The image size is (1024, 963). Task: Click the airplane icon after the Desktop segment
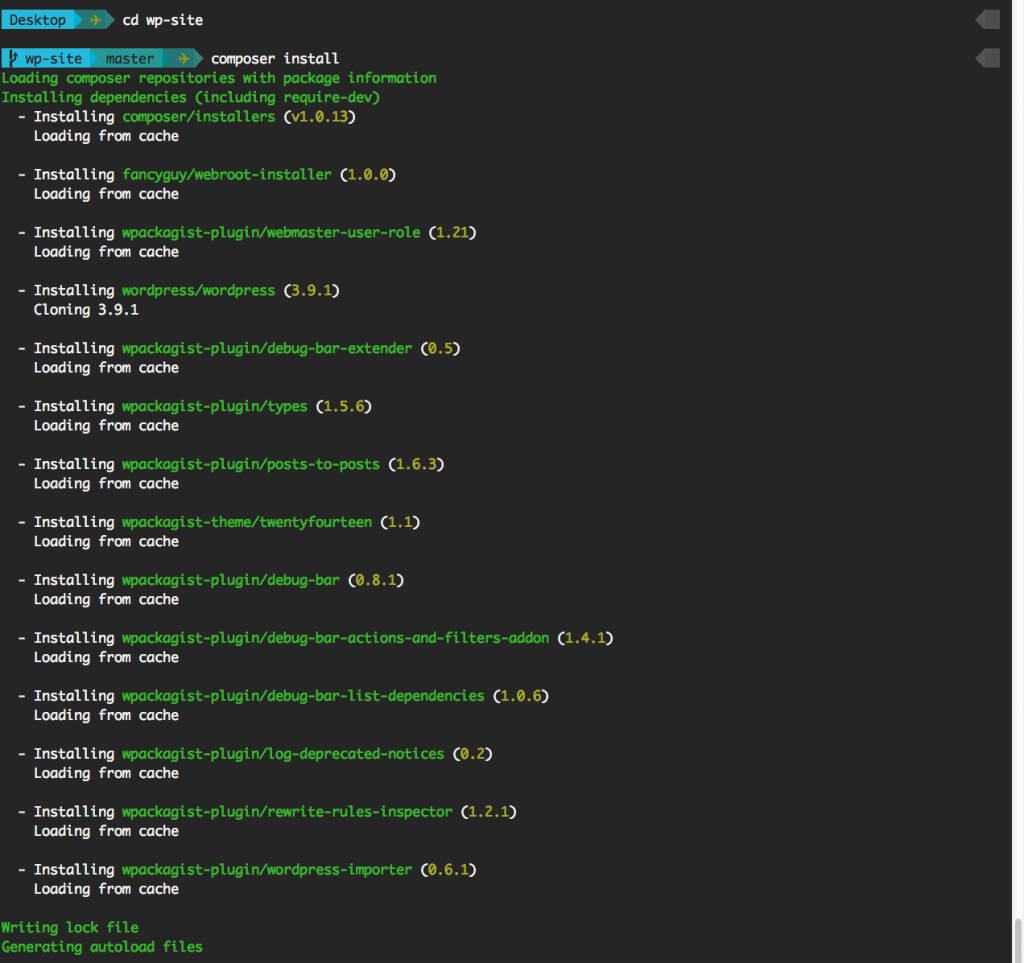tap(95, 20)
